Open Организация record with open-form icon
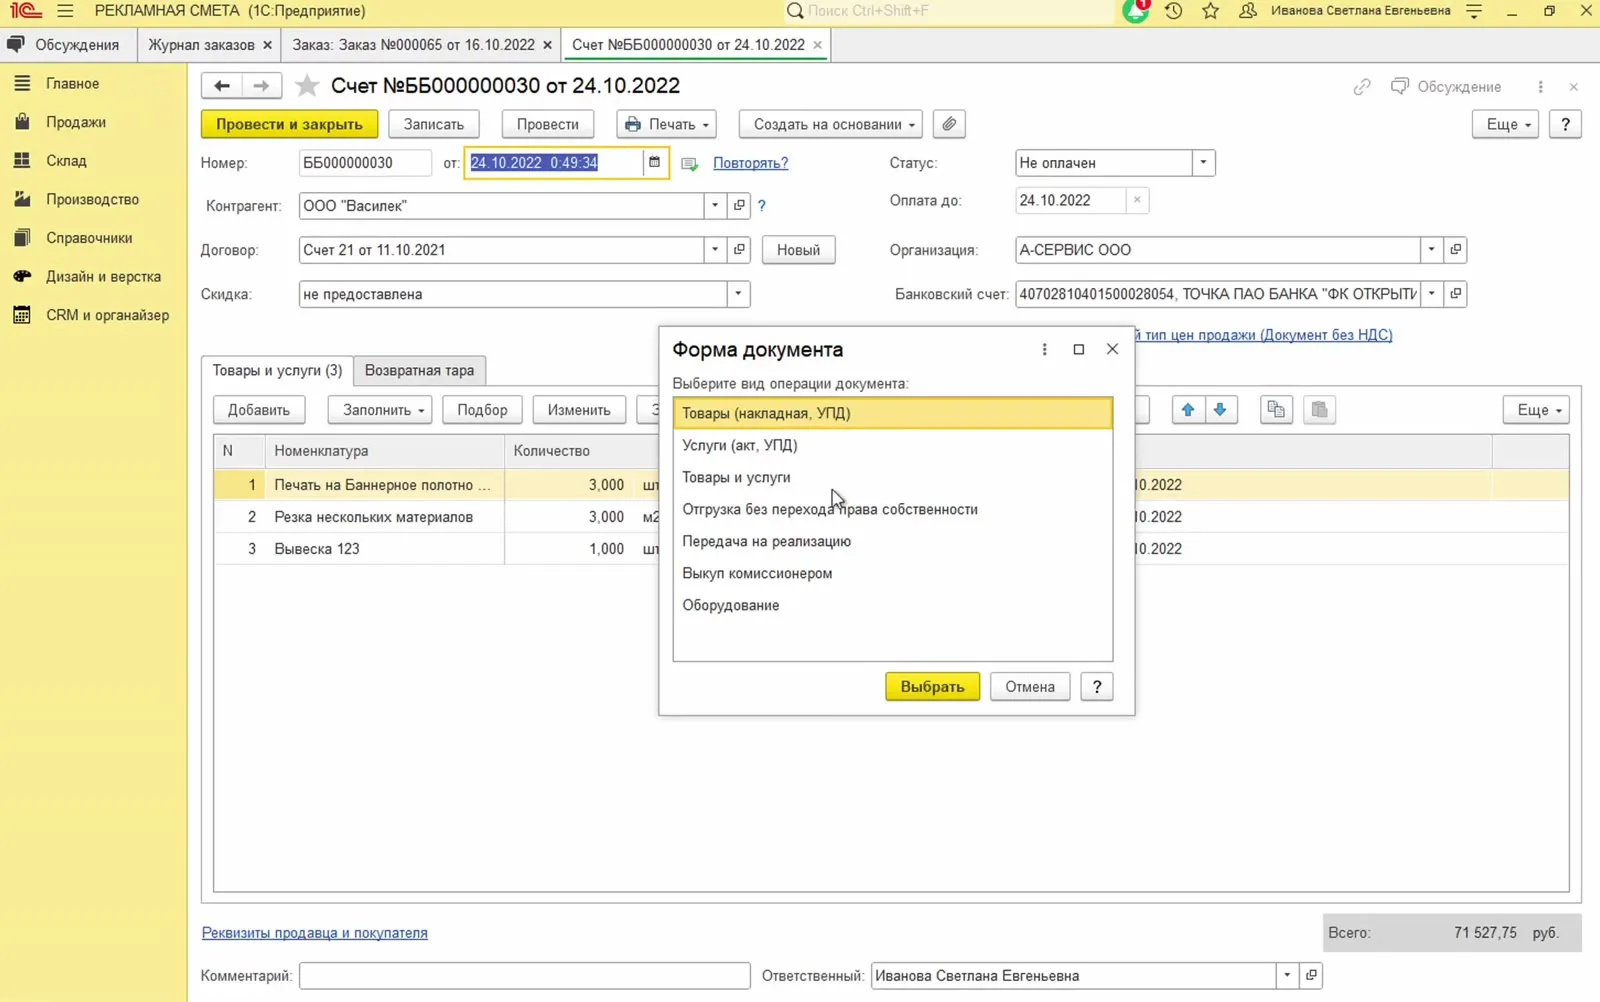 pos(1456,250)
